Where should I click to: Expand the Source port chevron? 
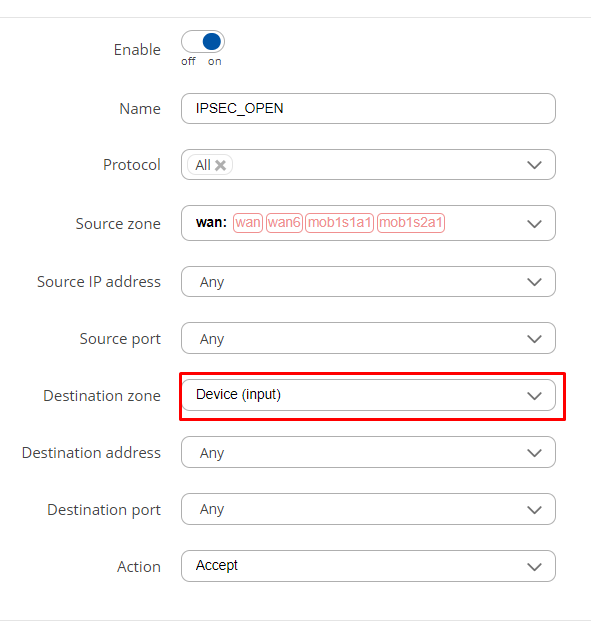[x=534, y=339]
